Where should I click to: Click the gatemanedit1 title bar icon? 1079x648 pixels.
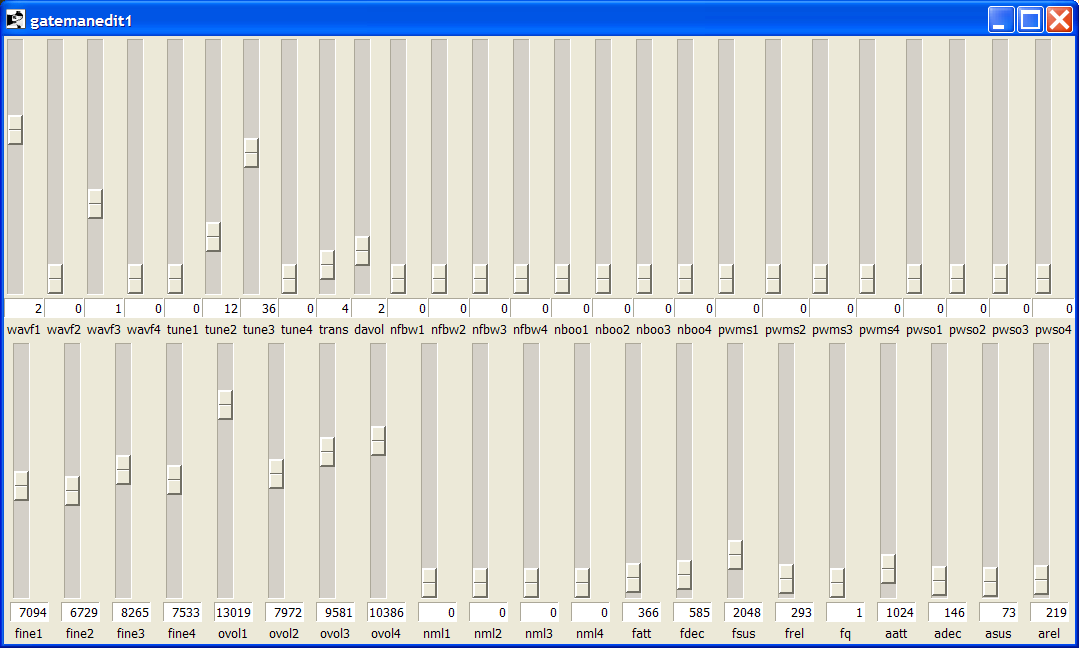(x=15, y=20)
